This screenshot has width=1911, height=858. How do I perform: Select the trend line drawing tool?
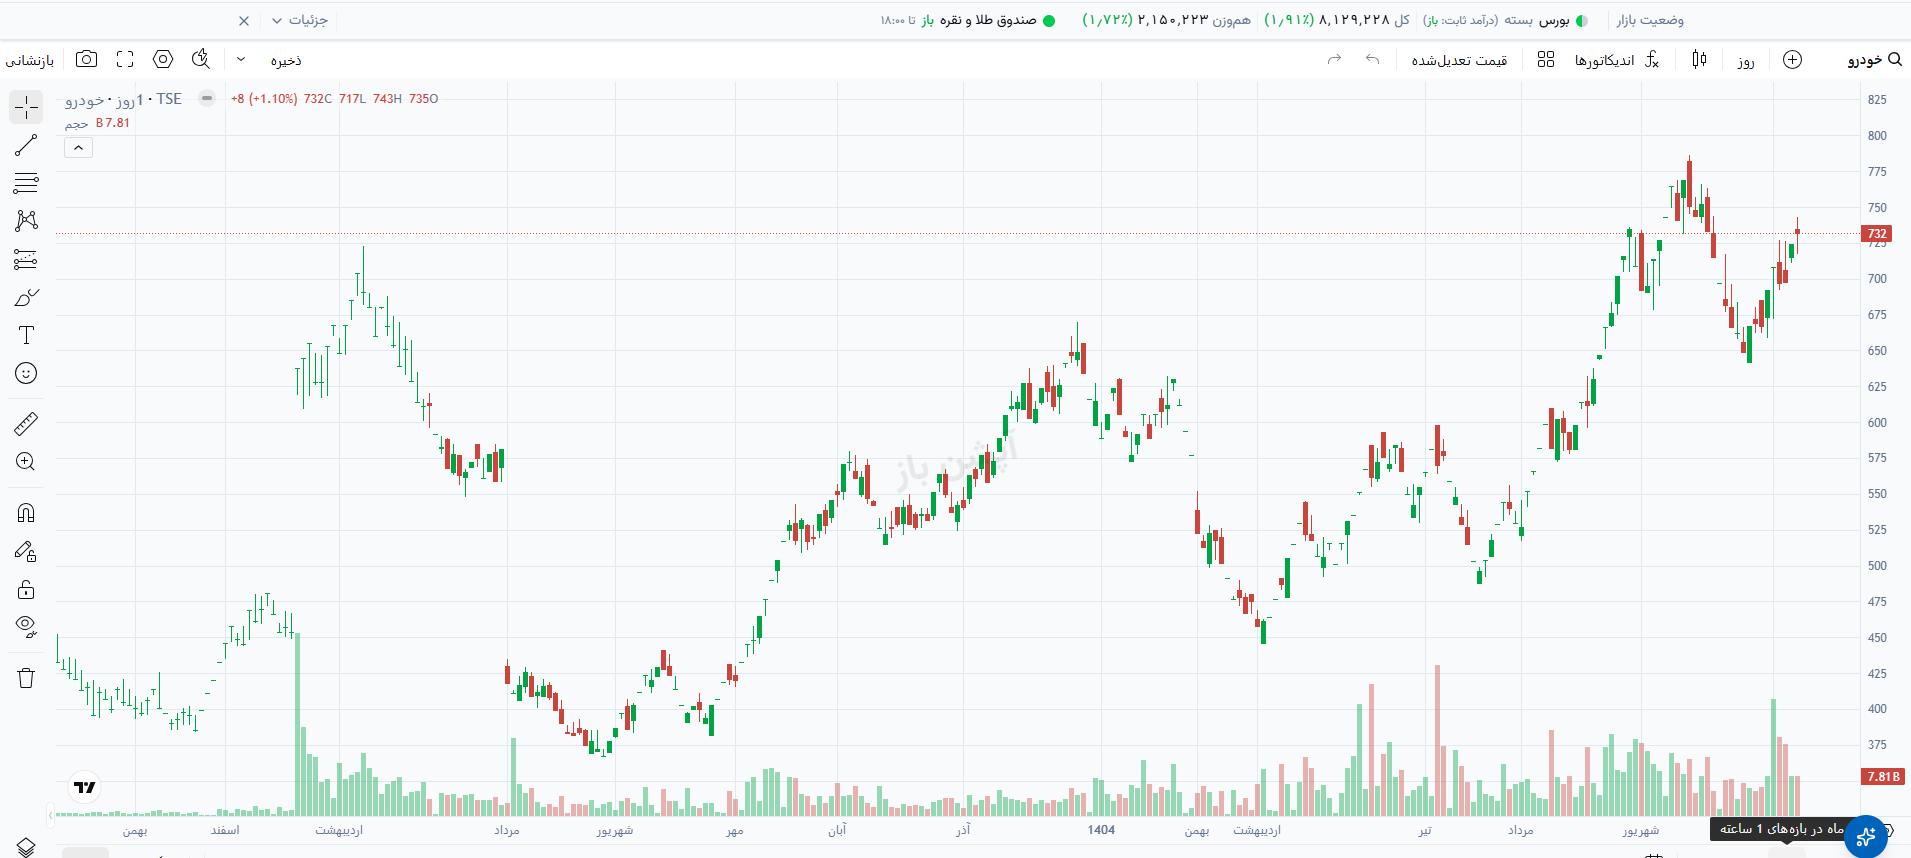(27, 145)
